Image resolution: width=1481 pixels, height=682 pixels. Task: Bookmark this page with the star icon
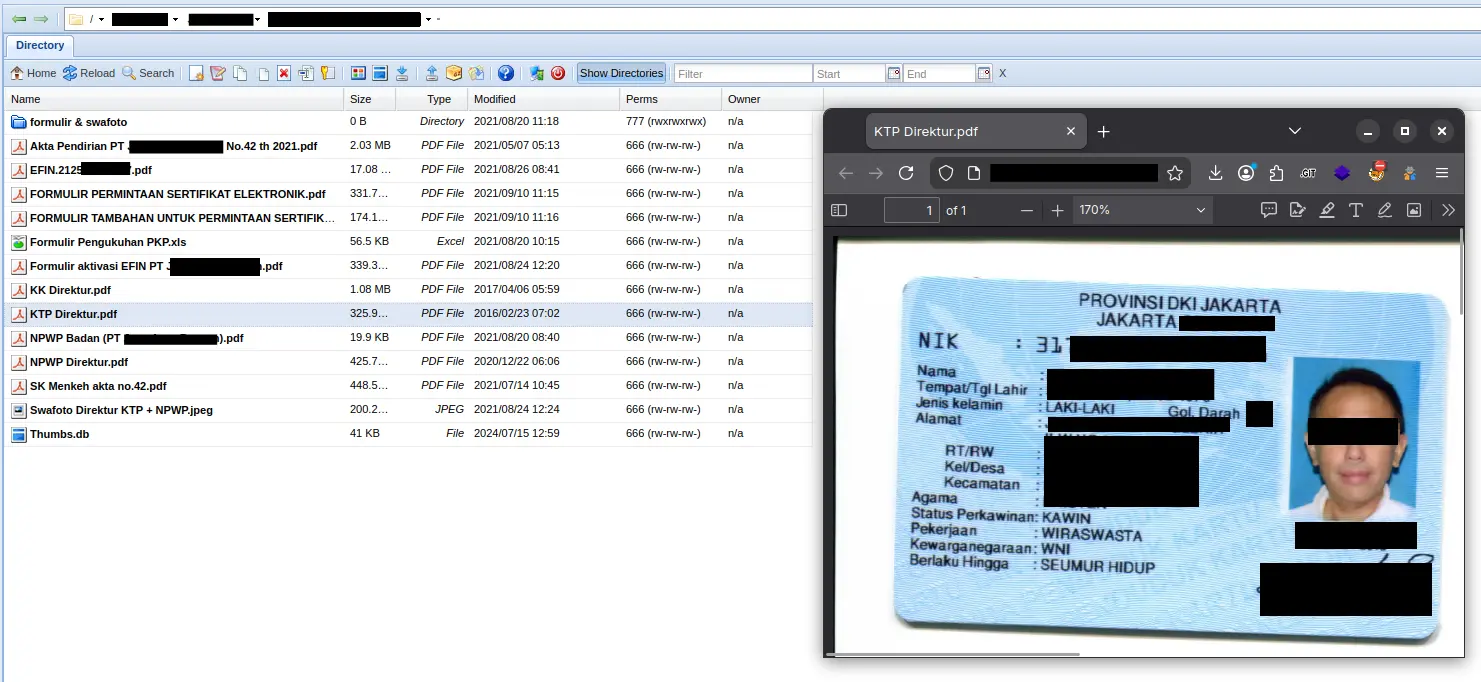pos(1175,173)
